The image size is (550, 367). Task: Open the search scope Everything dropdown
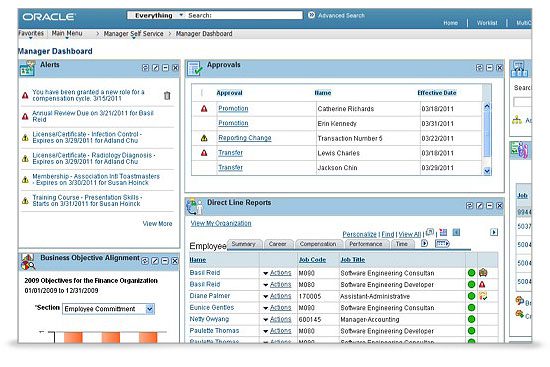point(181,15)
